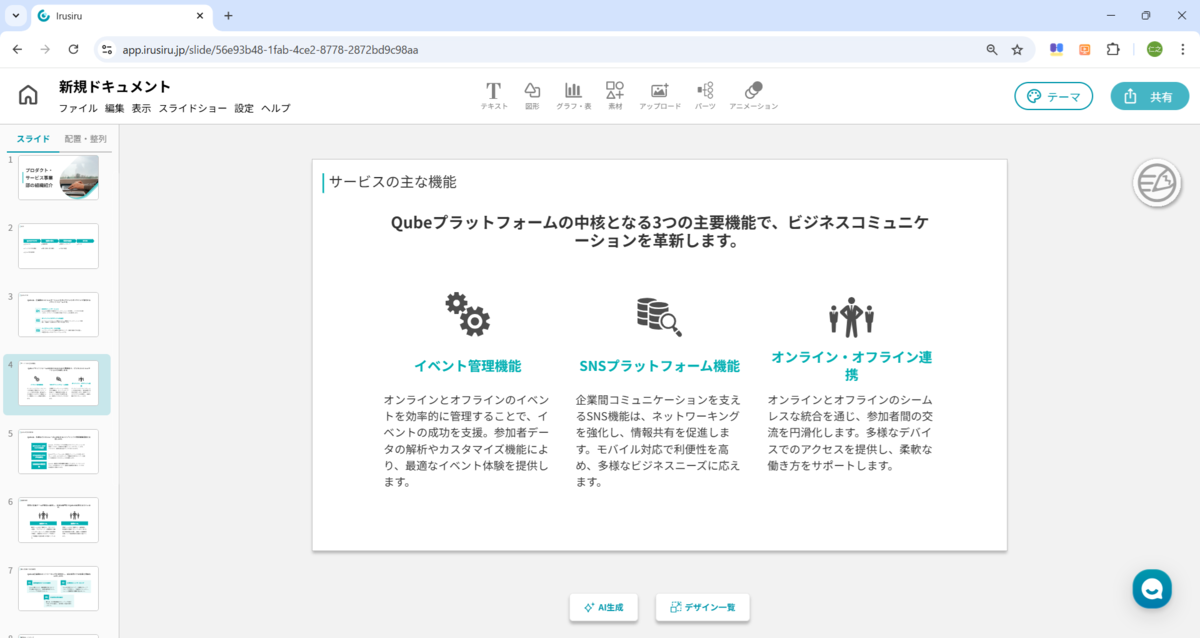This screenshot has height=638, width=1200.
Task: Select heading イベント管理機能
Action: pyautogui.click(x=467, y=366)
